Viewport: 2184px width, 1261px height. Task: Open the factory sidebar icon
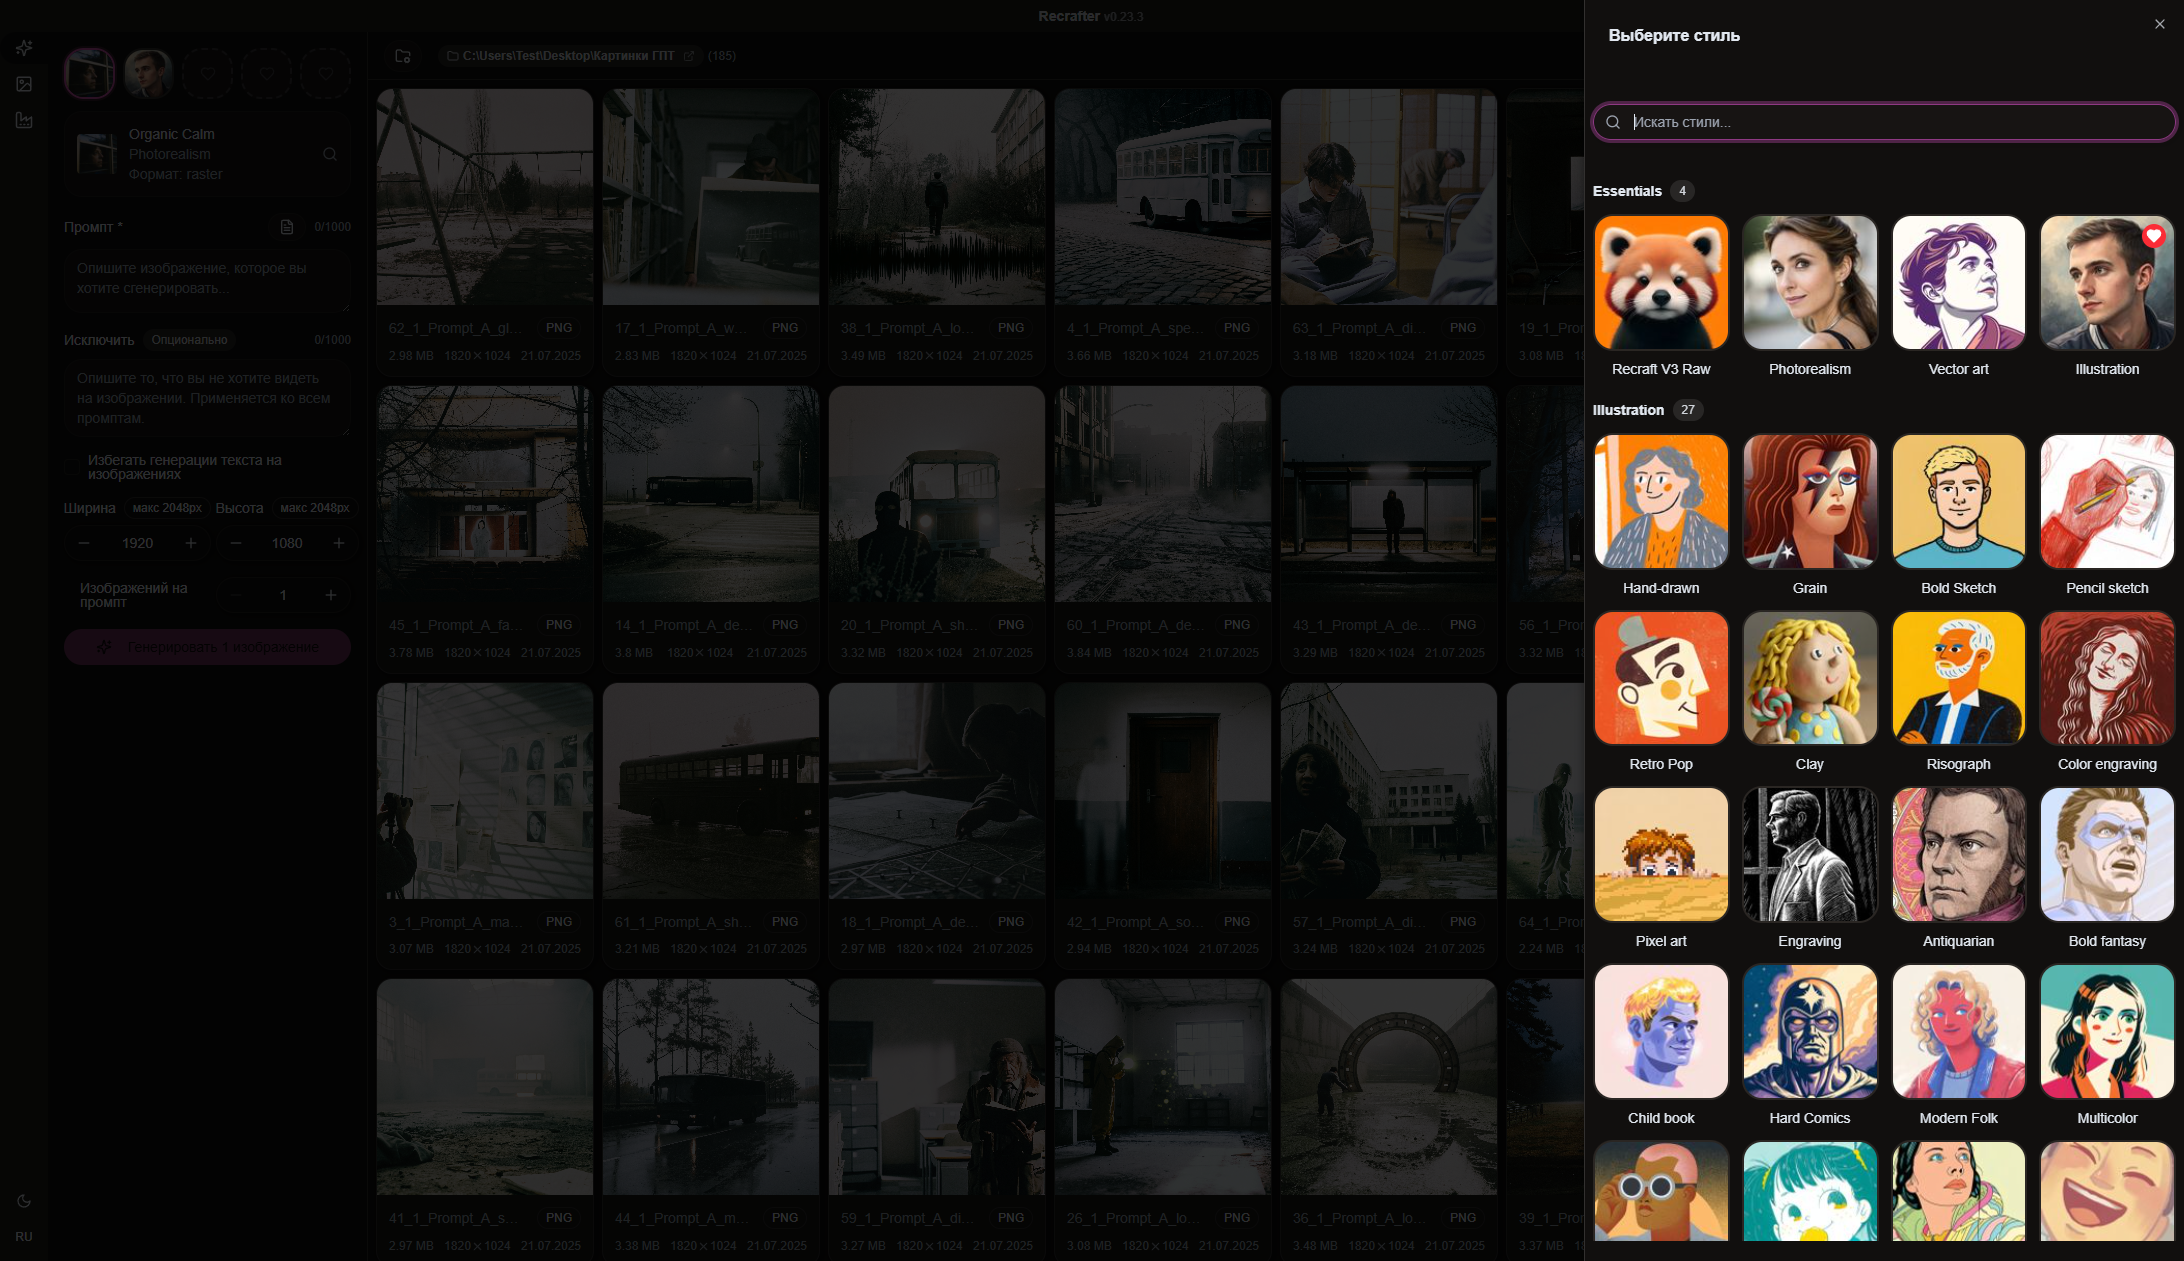point(24,120)
